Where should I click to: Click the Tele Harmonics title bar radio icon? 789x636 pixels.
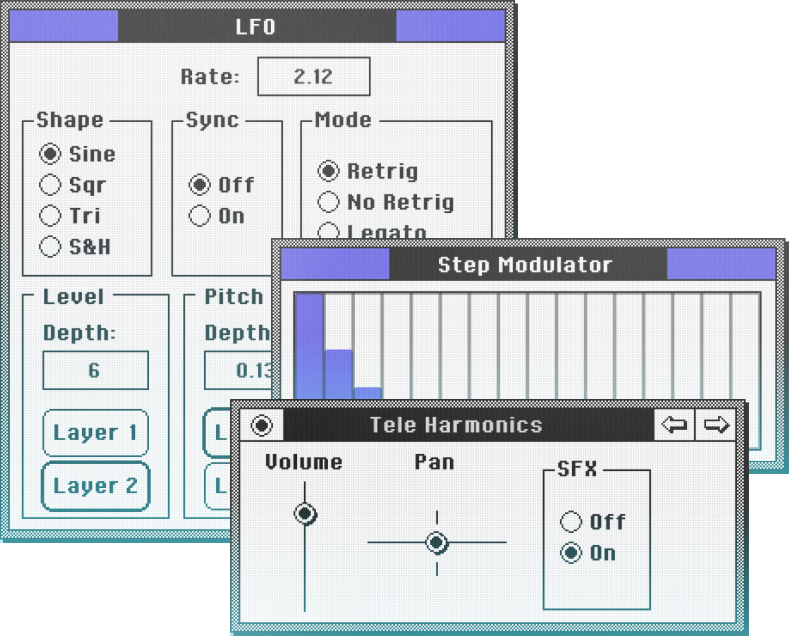coord(262,426)
